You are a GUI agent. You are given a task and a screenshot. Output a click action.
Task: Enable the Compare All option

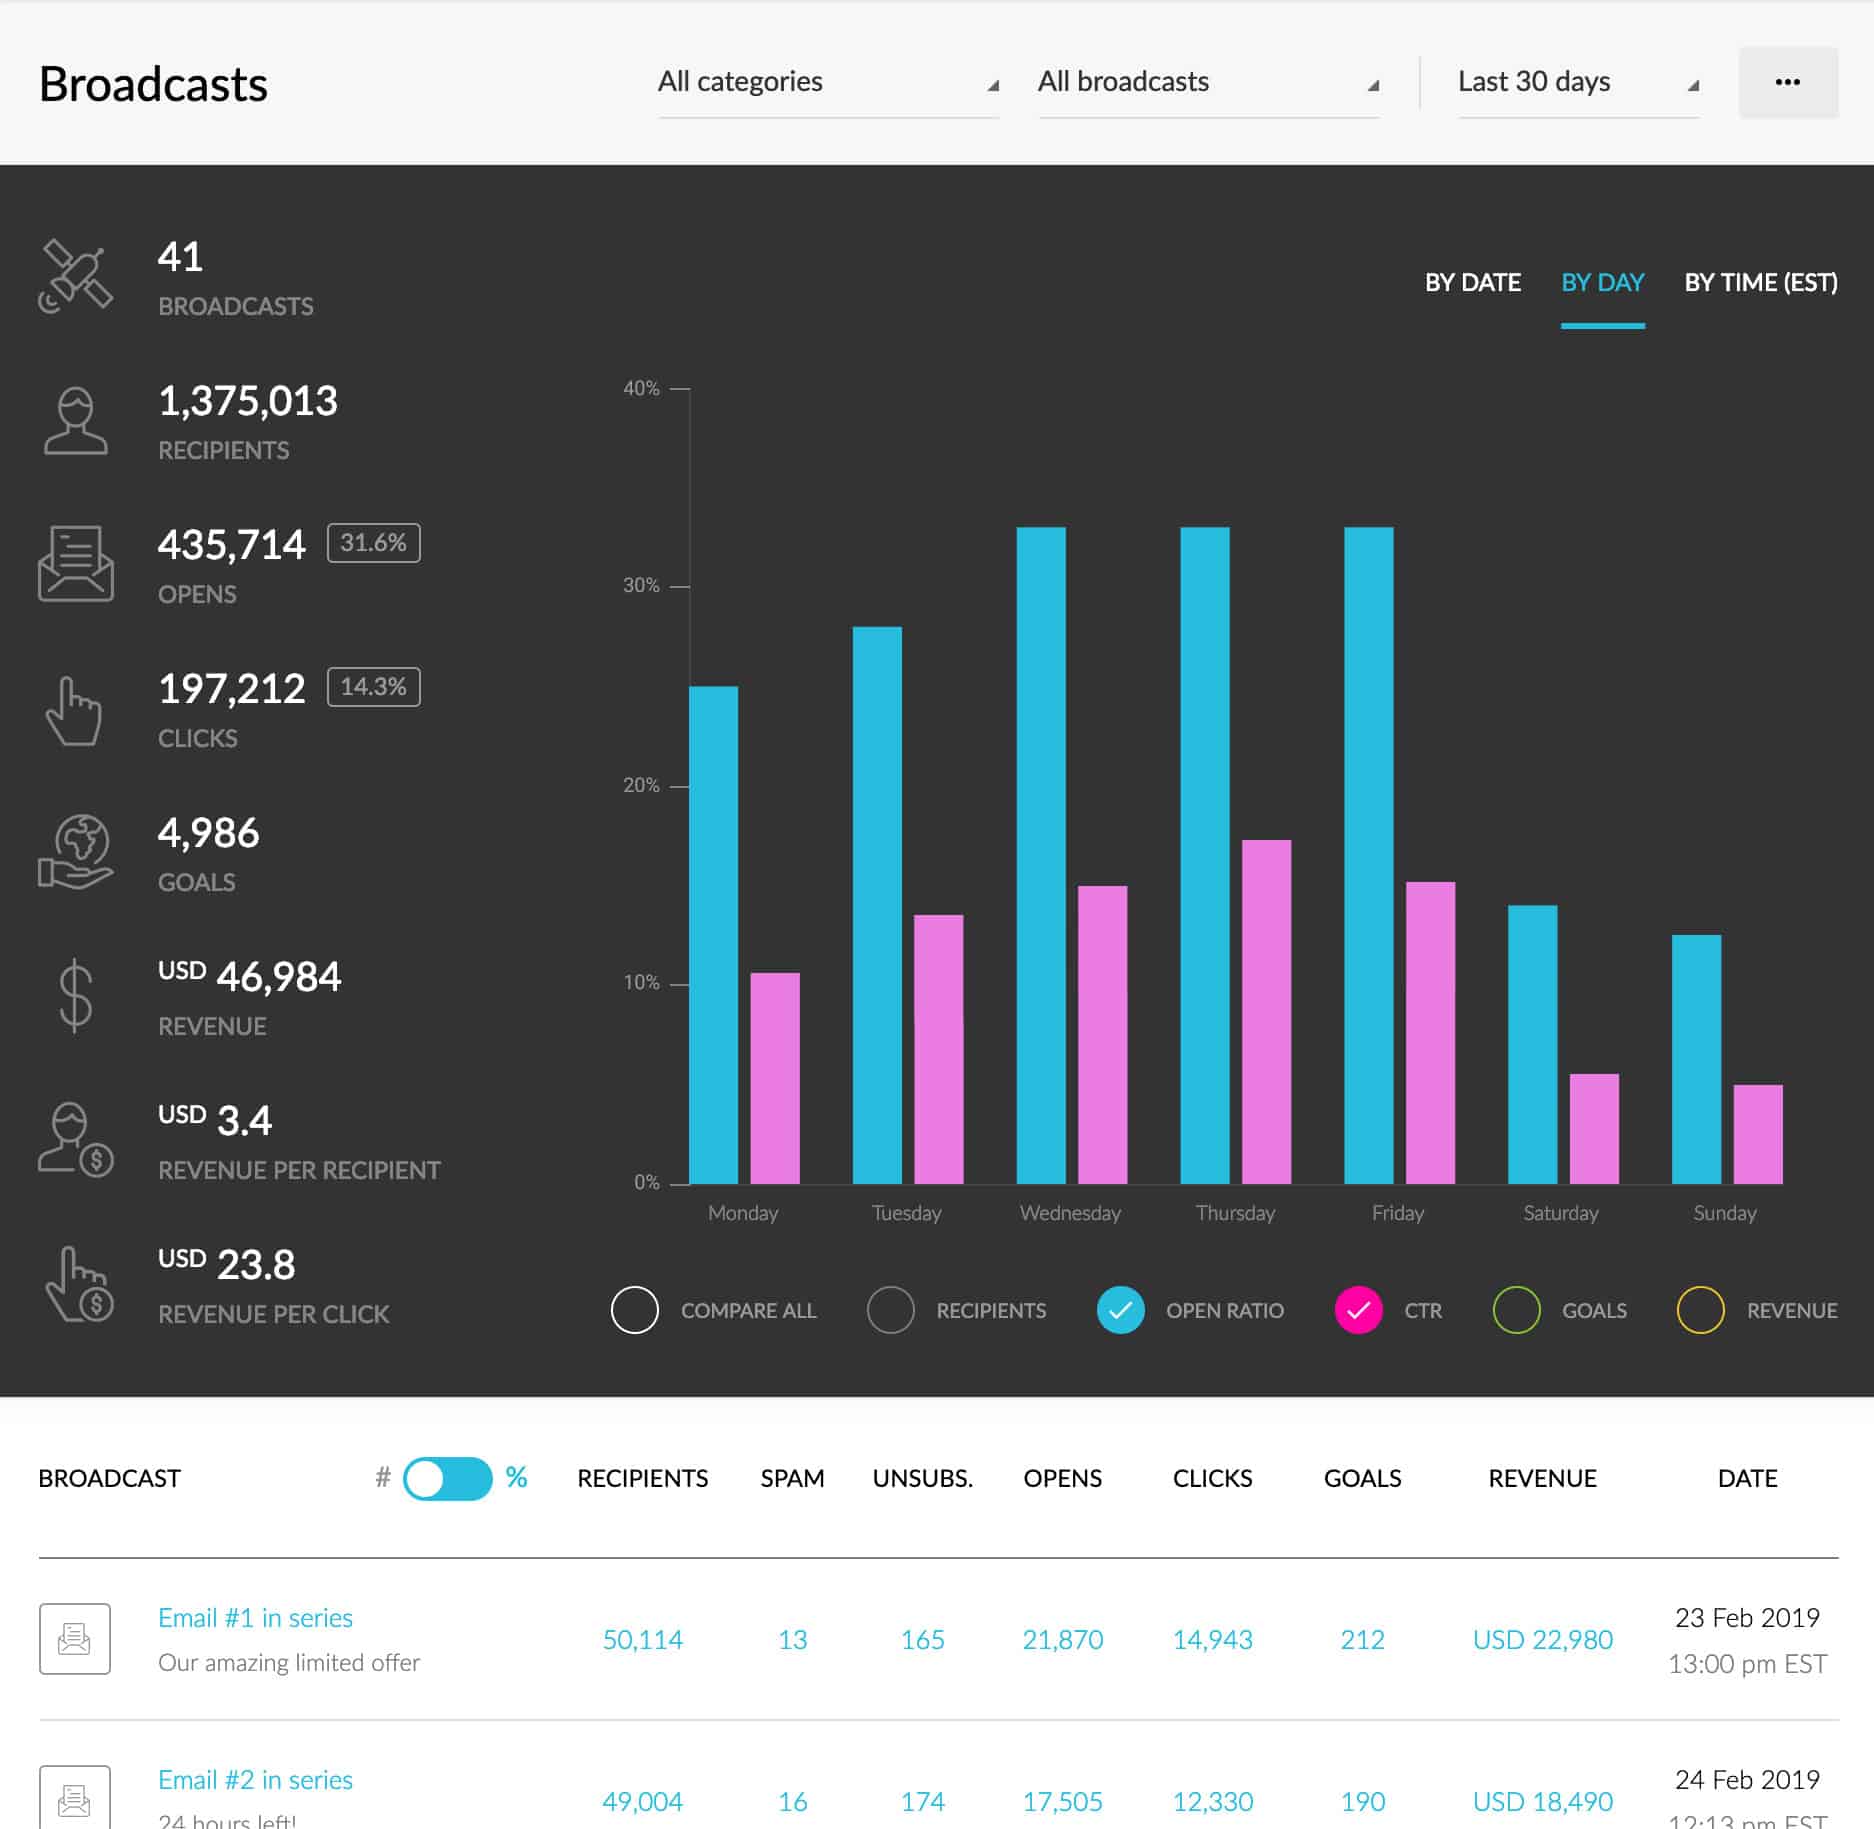[x=635, y=1310]
